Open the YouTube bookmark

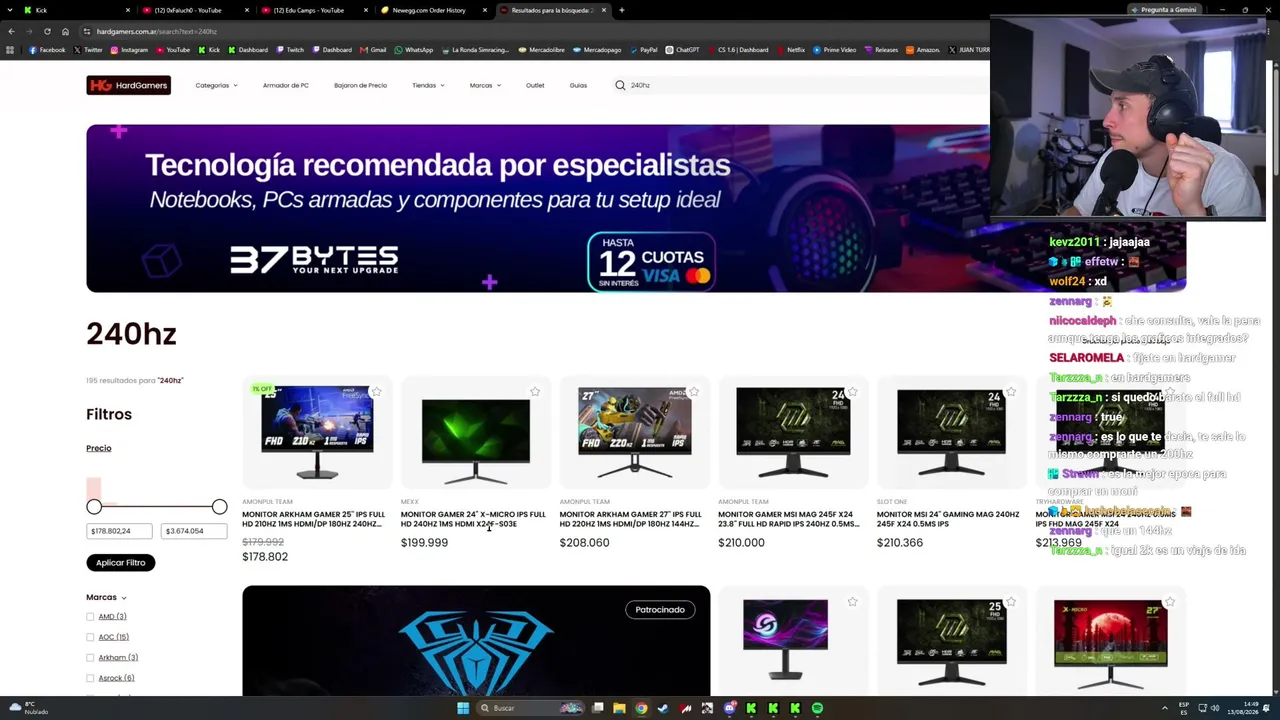172,50
